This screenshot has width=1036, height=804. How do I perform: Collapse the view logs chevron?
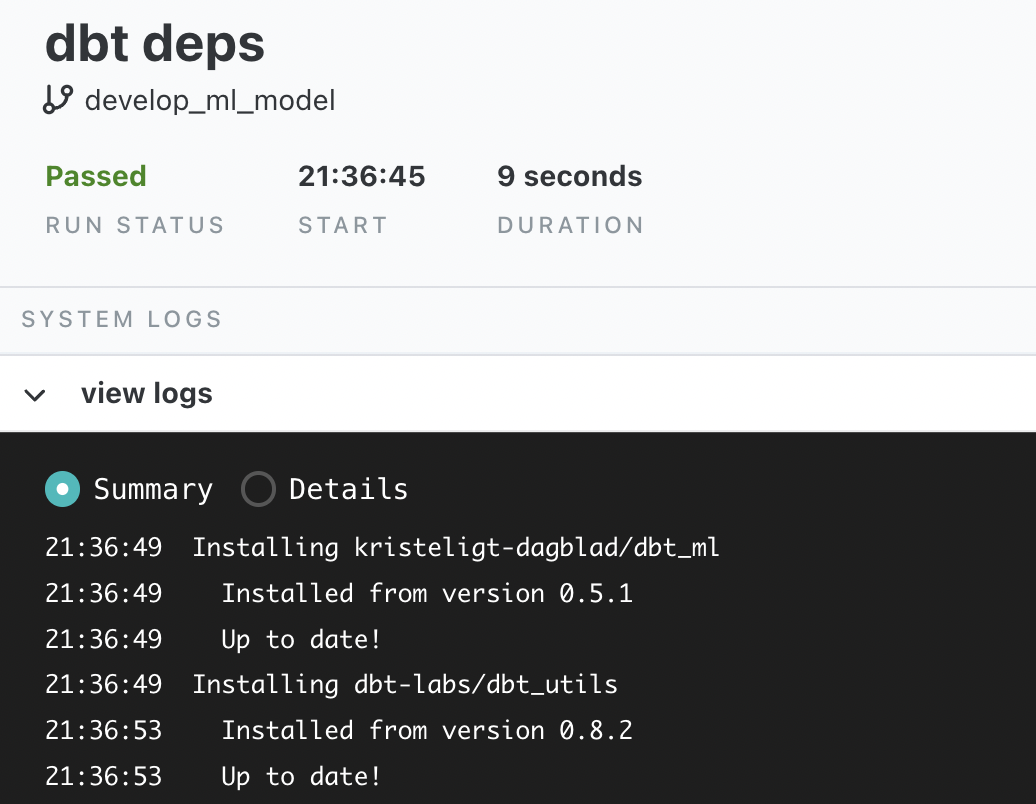pos(34,395)
